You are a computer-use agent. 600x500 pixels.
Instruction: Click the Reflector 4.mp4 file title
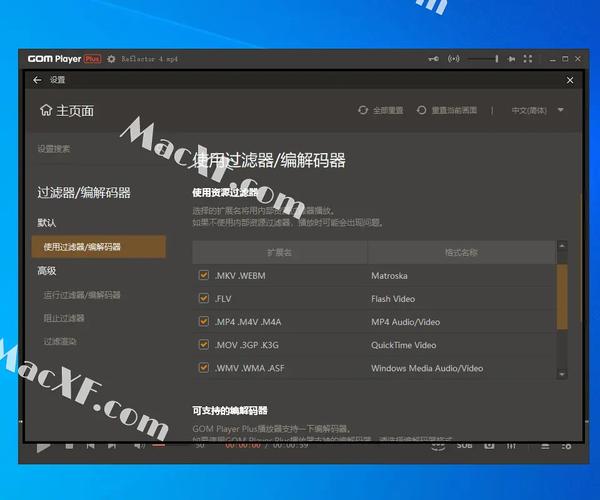click(150, 59)
